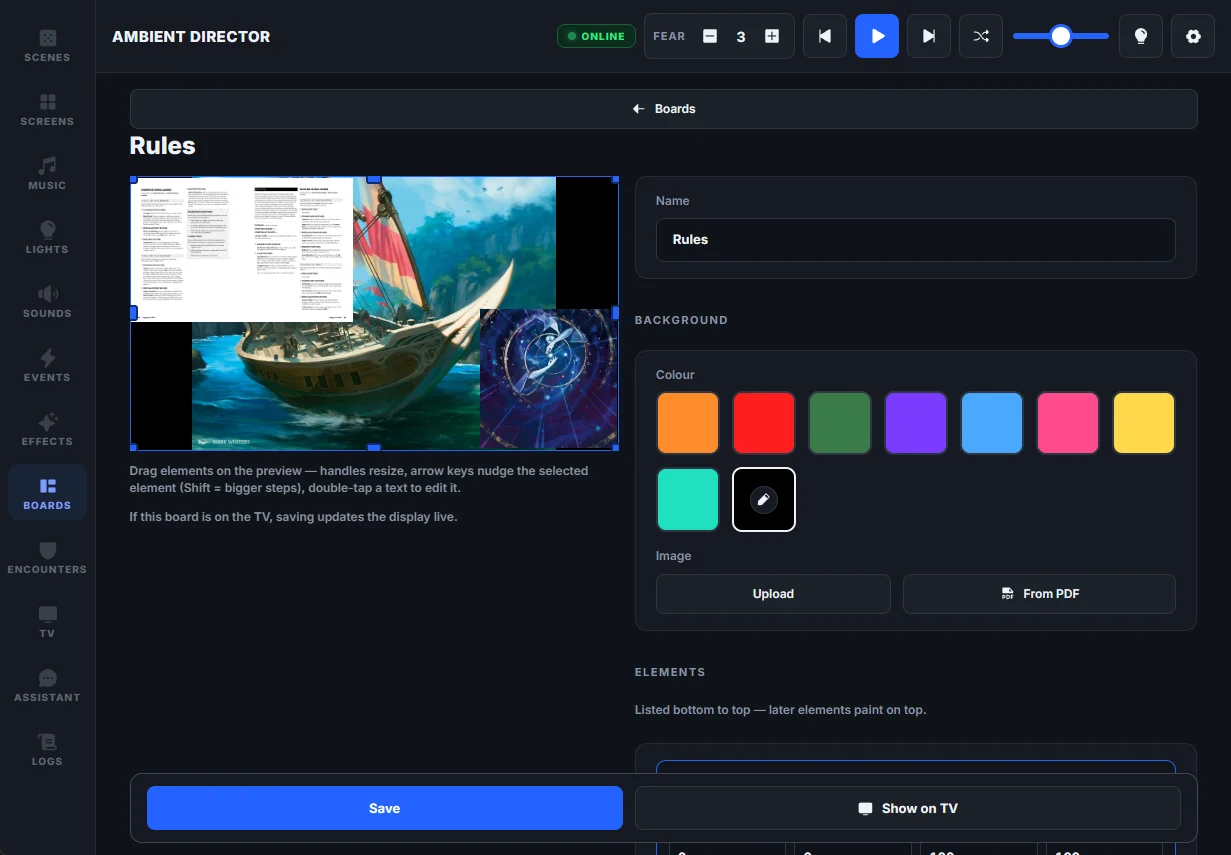Select the yellow background colour
This screenshot has width=1231, height=855.
(1144, 423)
